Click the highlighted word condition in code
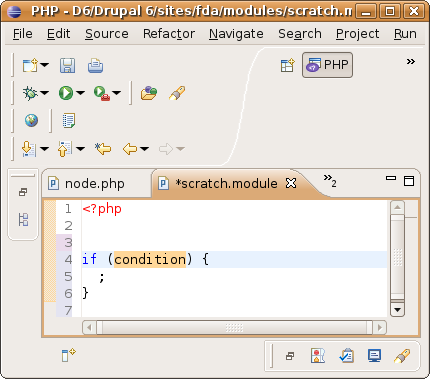This screenshot has height=379, width=430. tap(150, 259)
